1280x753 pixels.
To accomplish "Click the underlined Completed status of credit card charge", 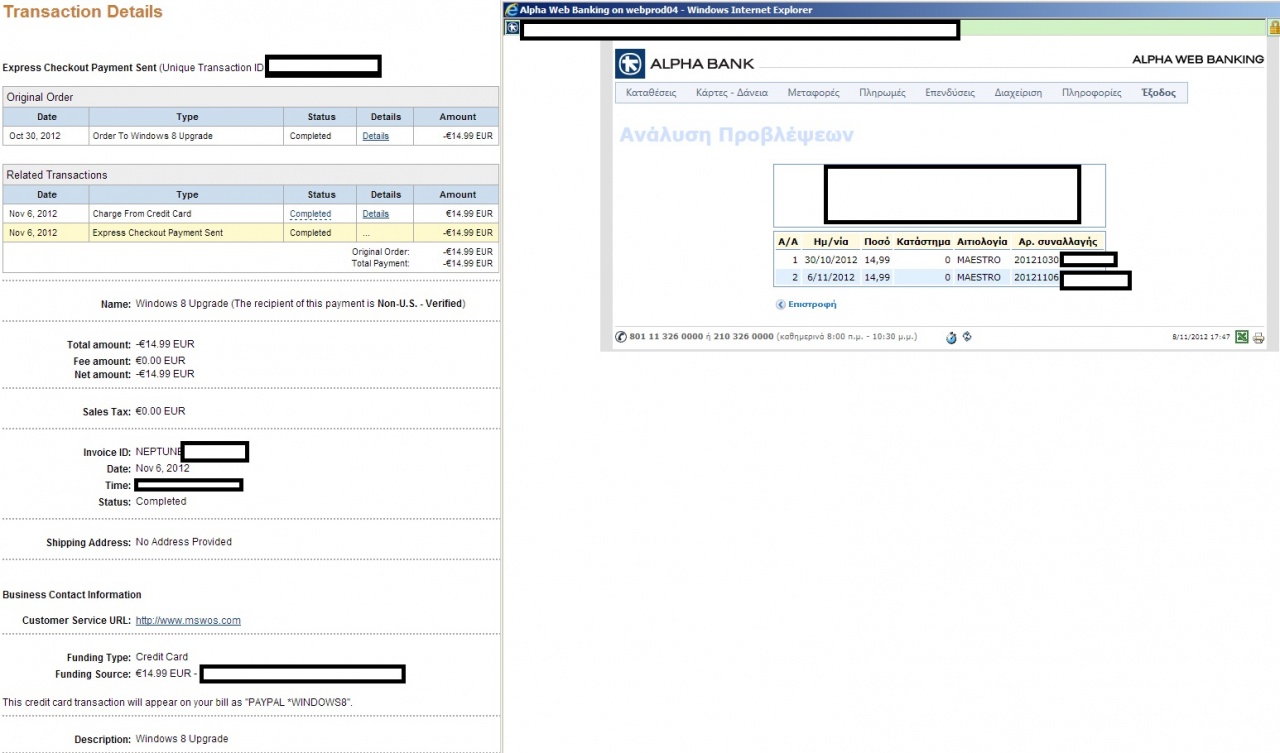I will (x=310, y=214).
